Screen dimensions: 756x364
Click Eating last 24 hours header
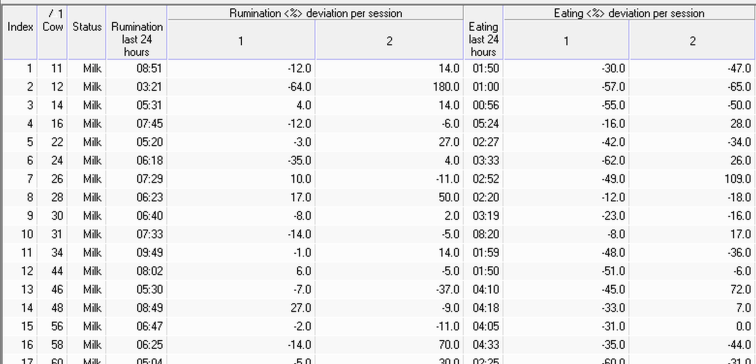[x=483, y=32]
